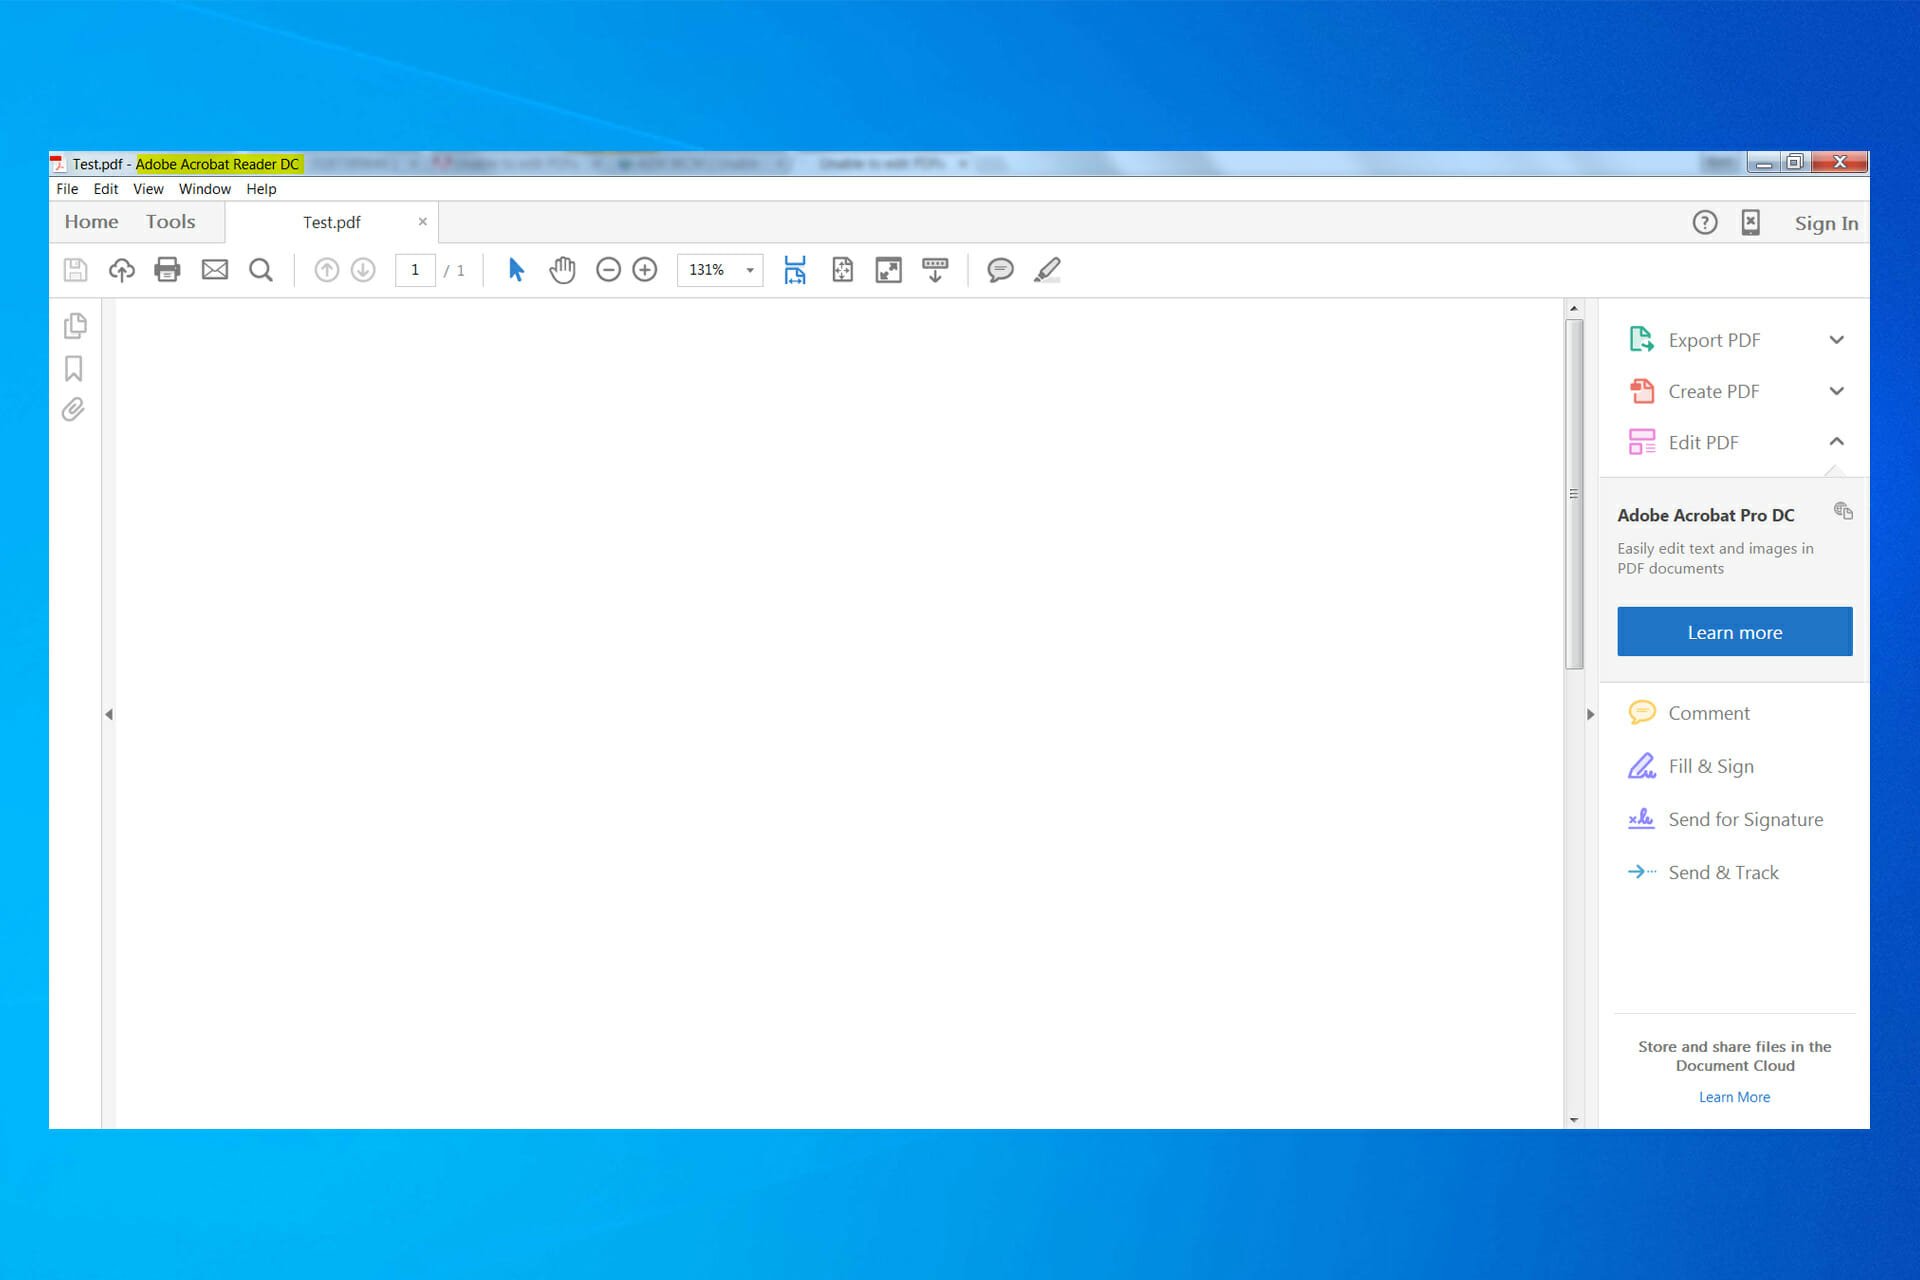Click the Zoom In icon
This screenshot has height=1280, width=1920.
click(x=646, y=269)
